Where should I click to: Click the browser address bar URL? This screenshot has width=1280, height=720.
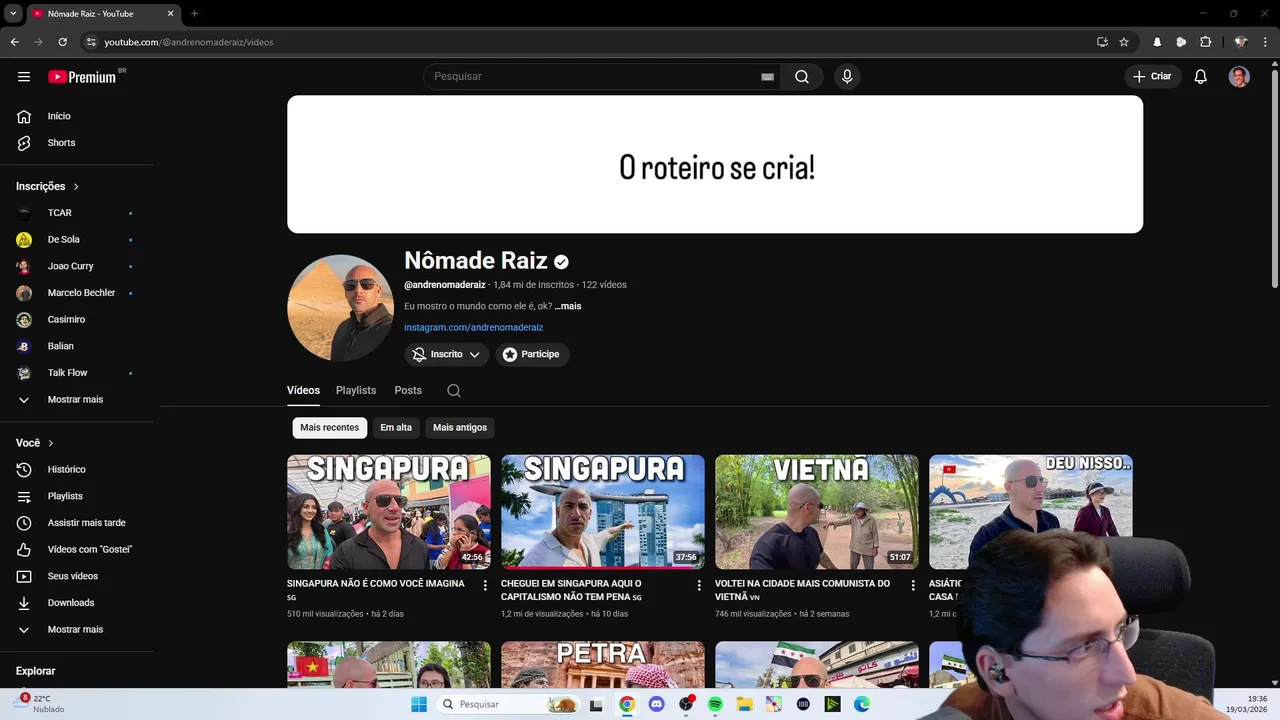click(x=189, y=42)
